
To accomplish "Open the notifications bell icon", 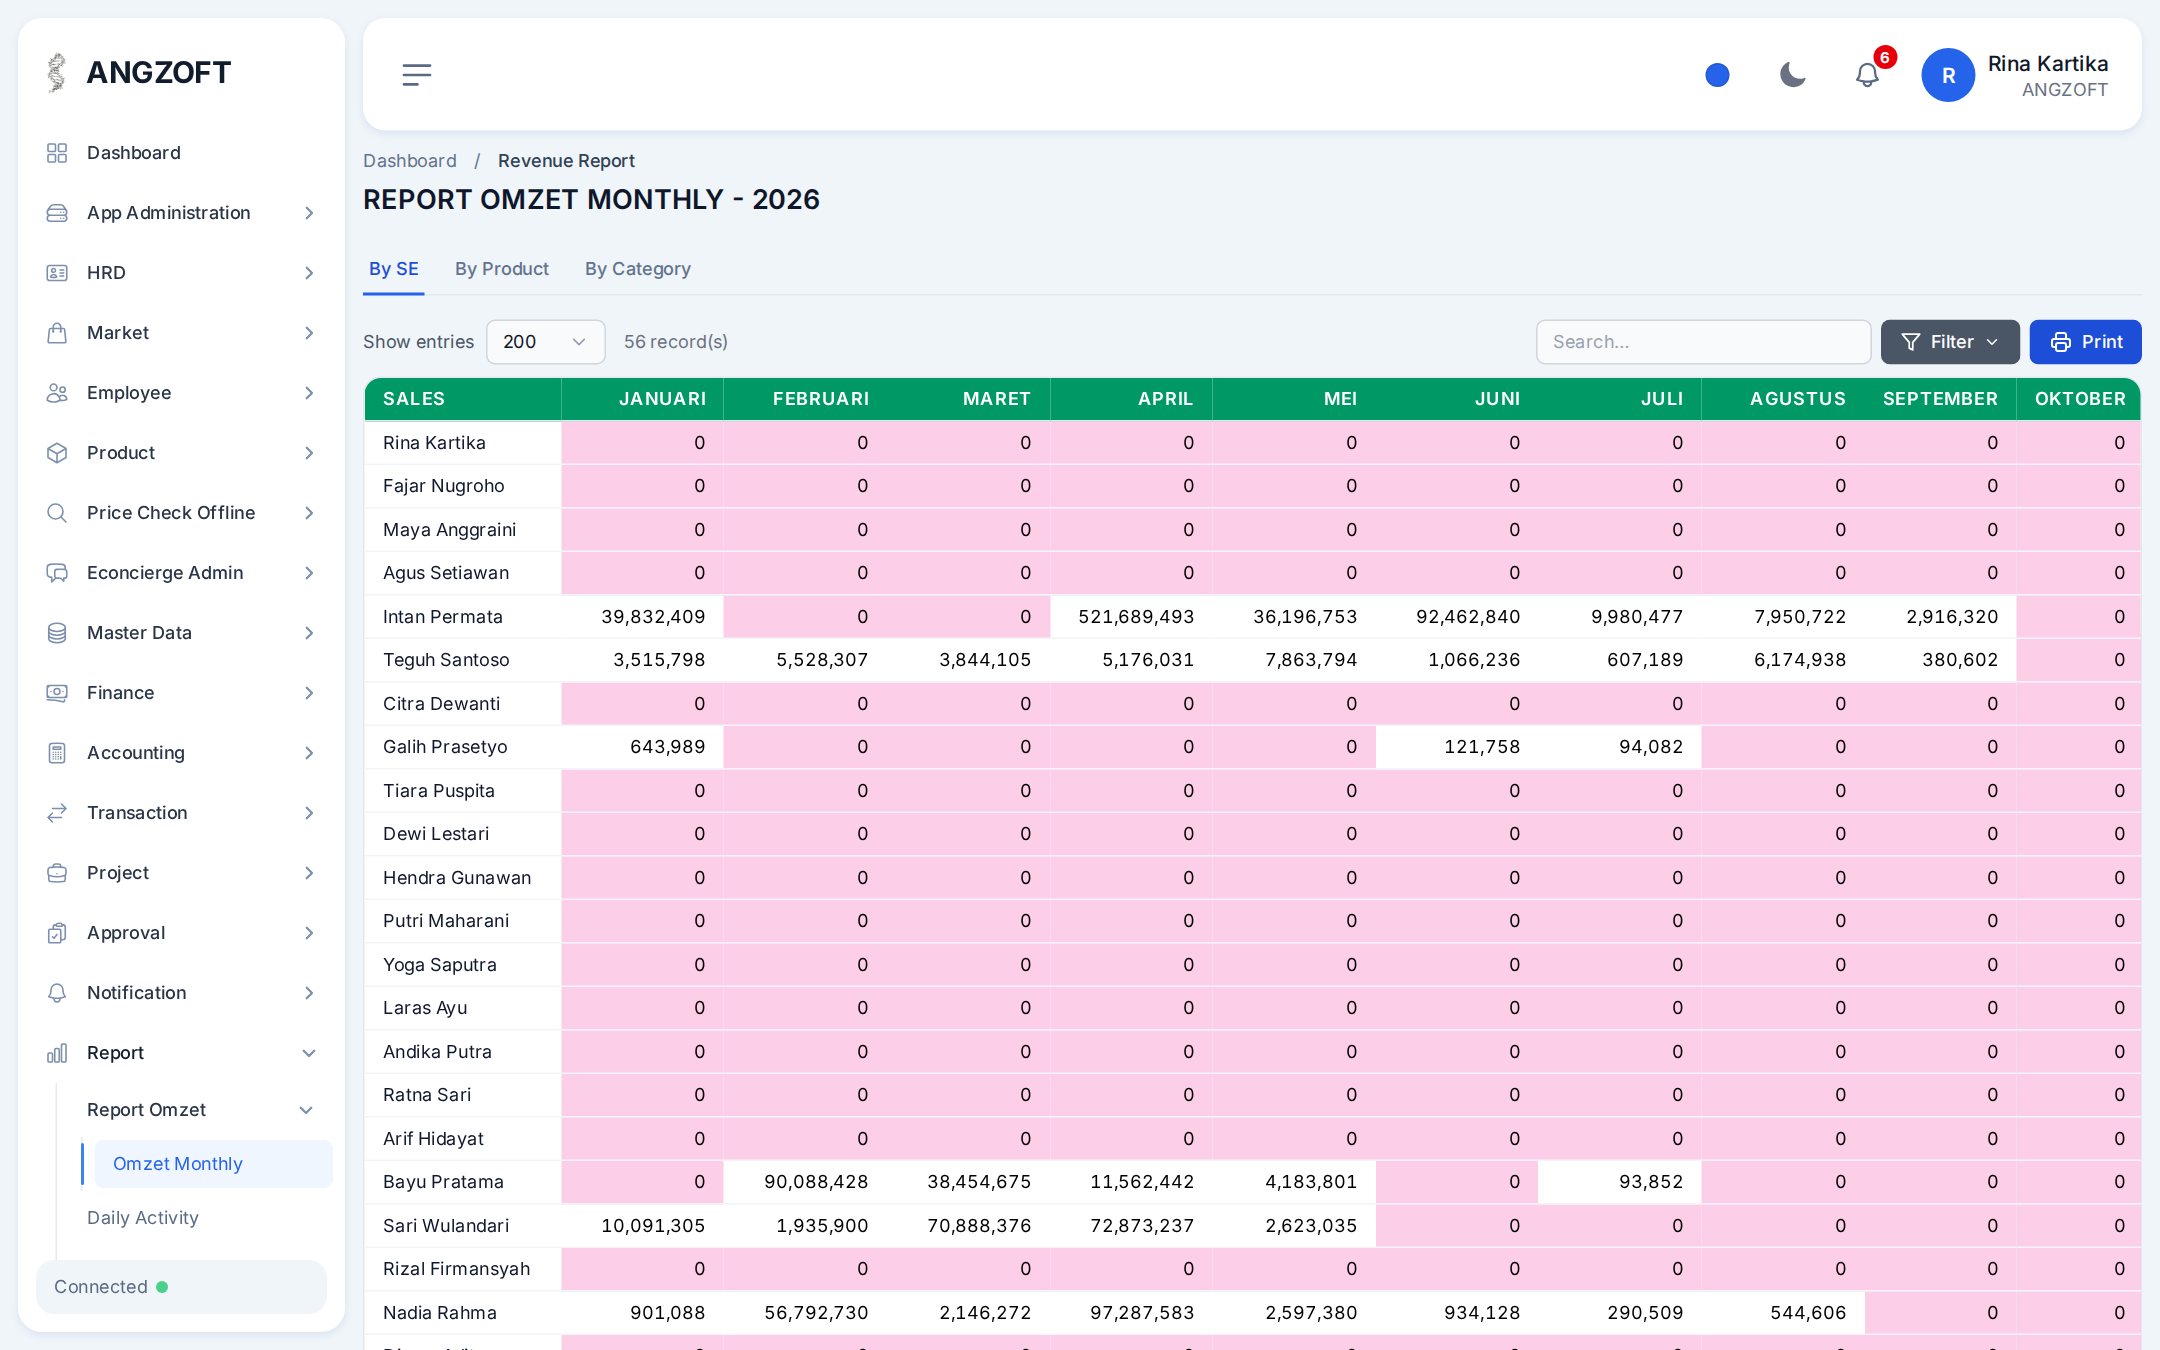I will point(1867,75).
